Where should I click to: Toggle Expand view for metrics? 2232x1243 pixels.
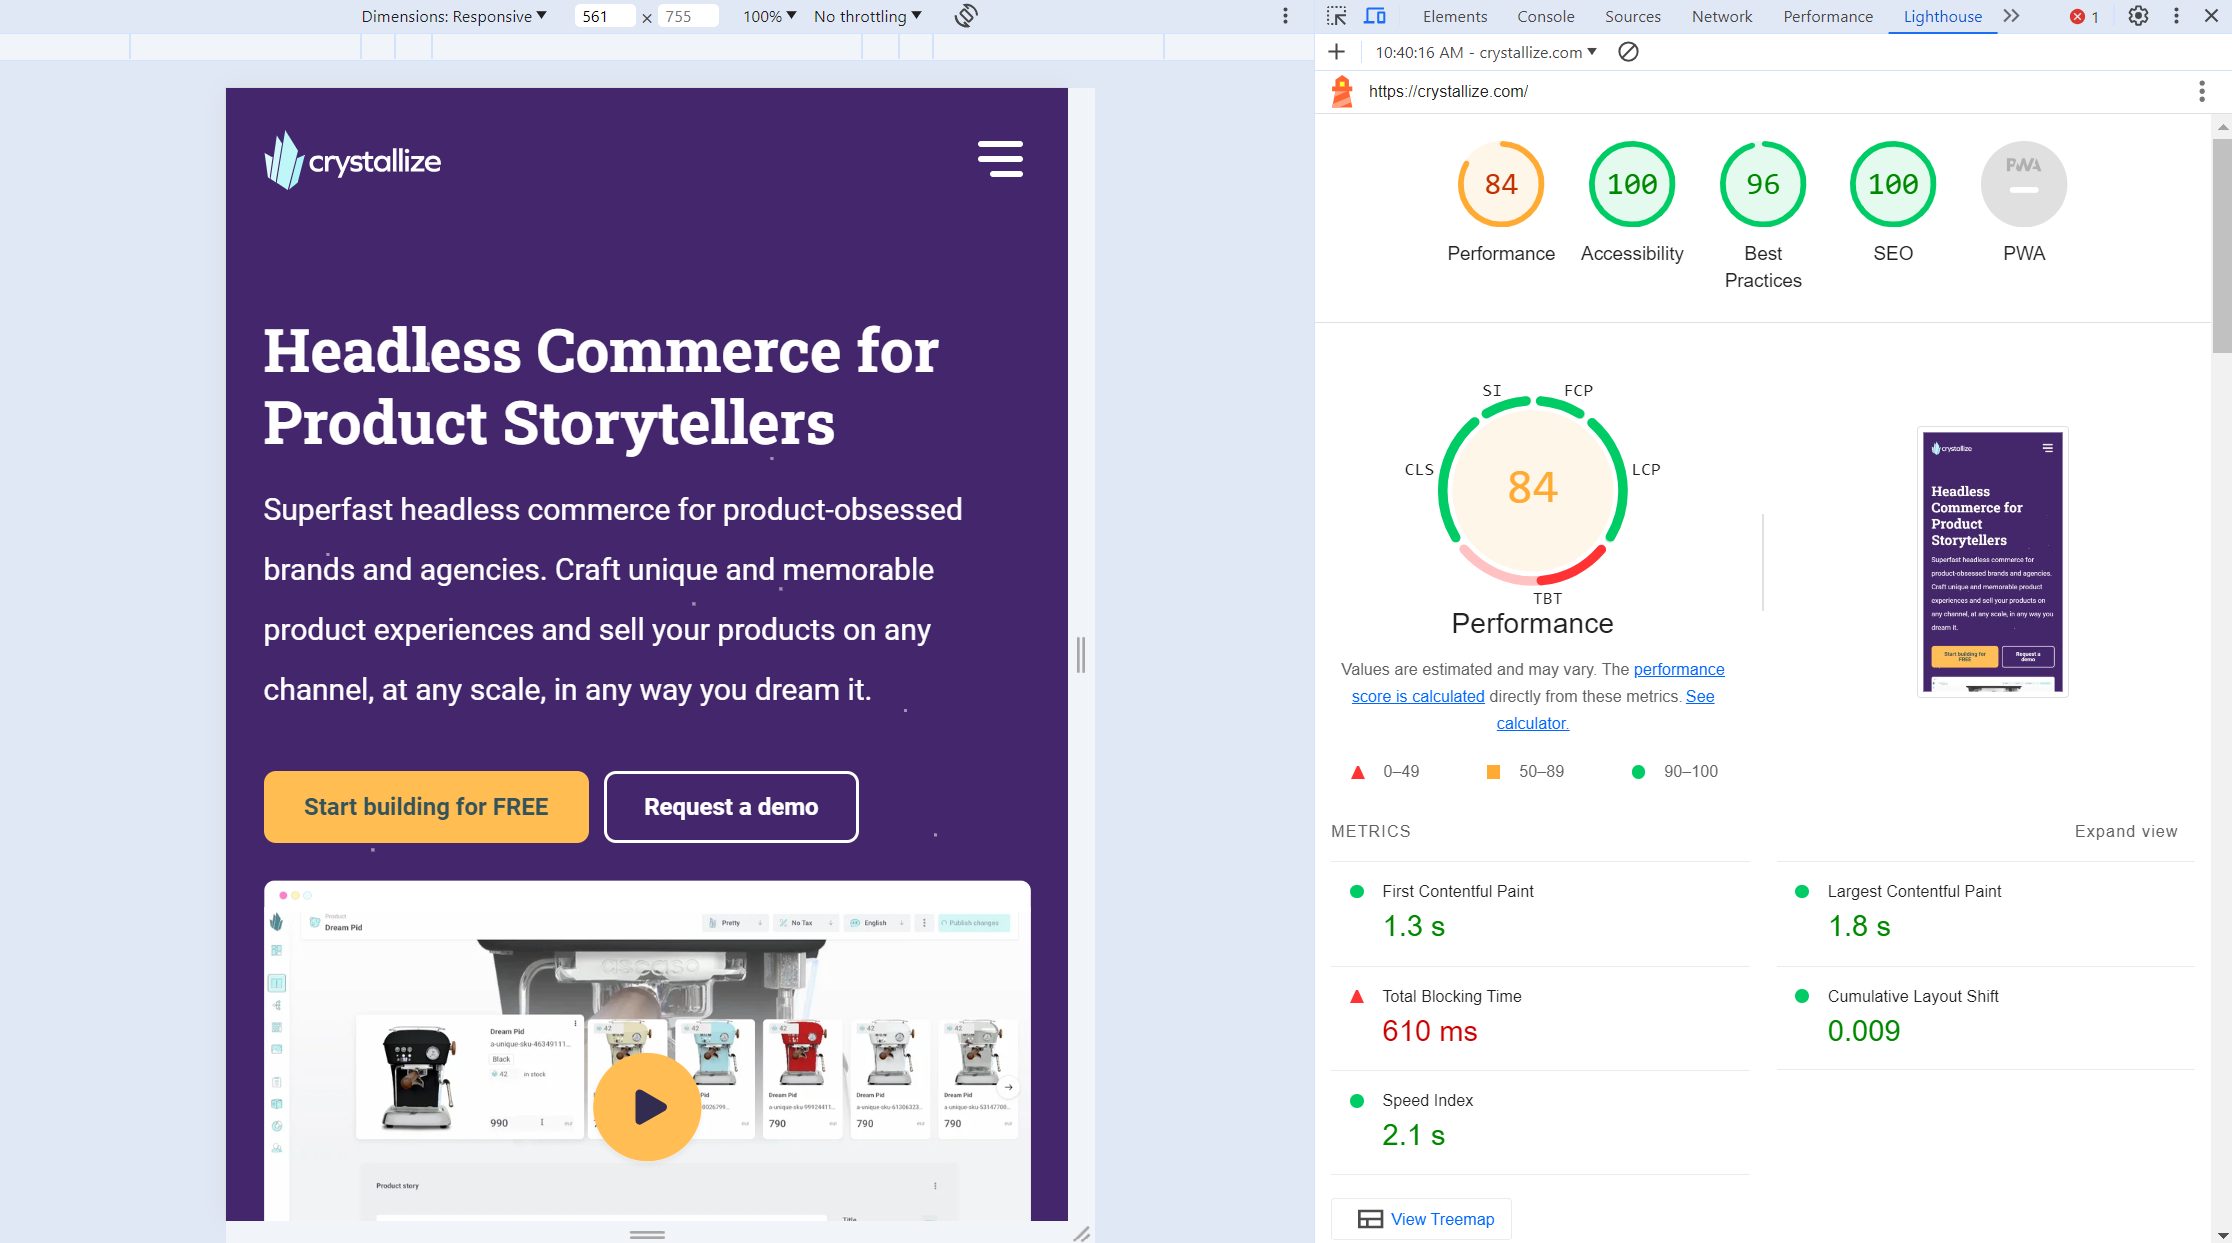2125,831
